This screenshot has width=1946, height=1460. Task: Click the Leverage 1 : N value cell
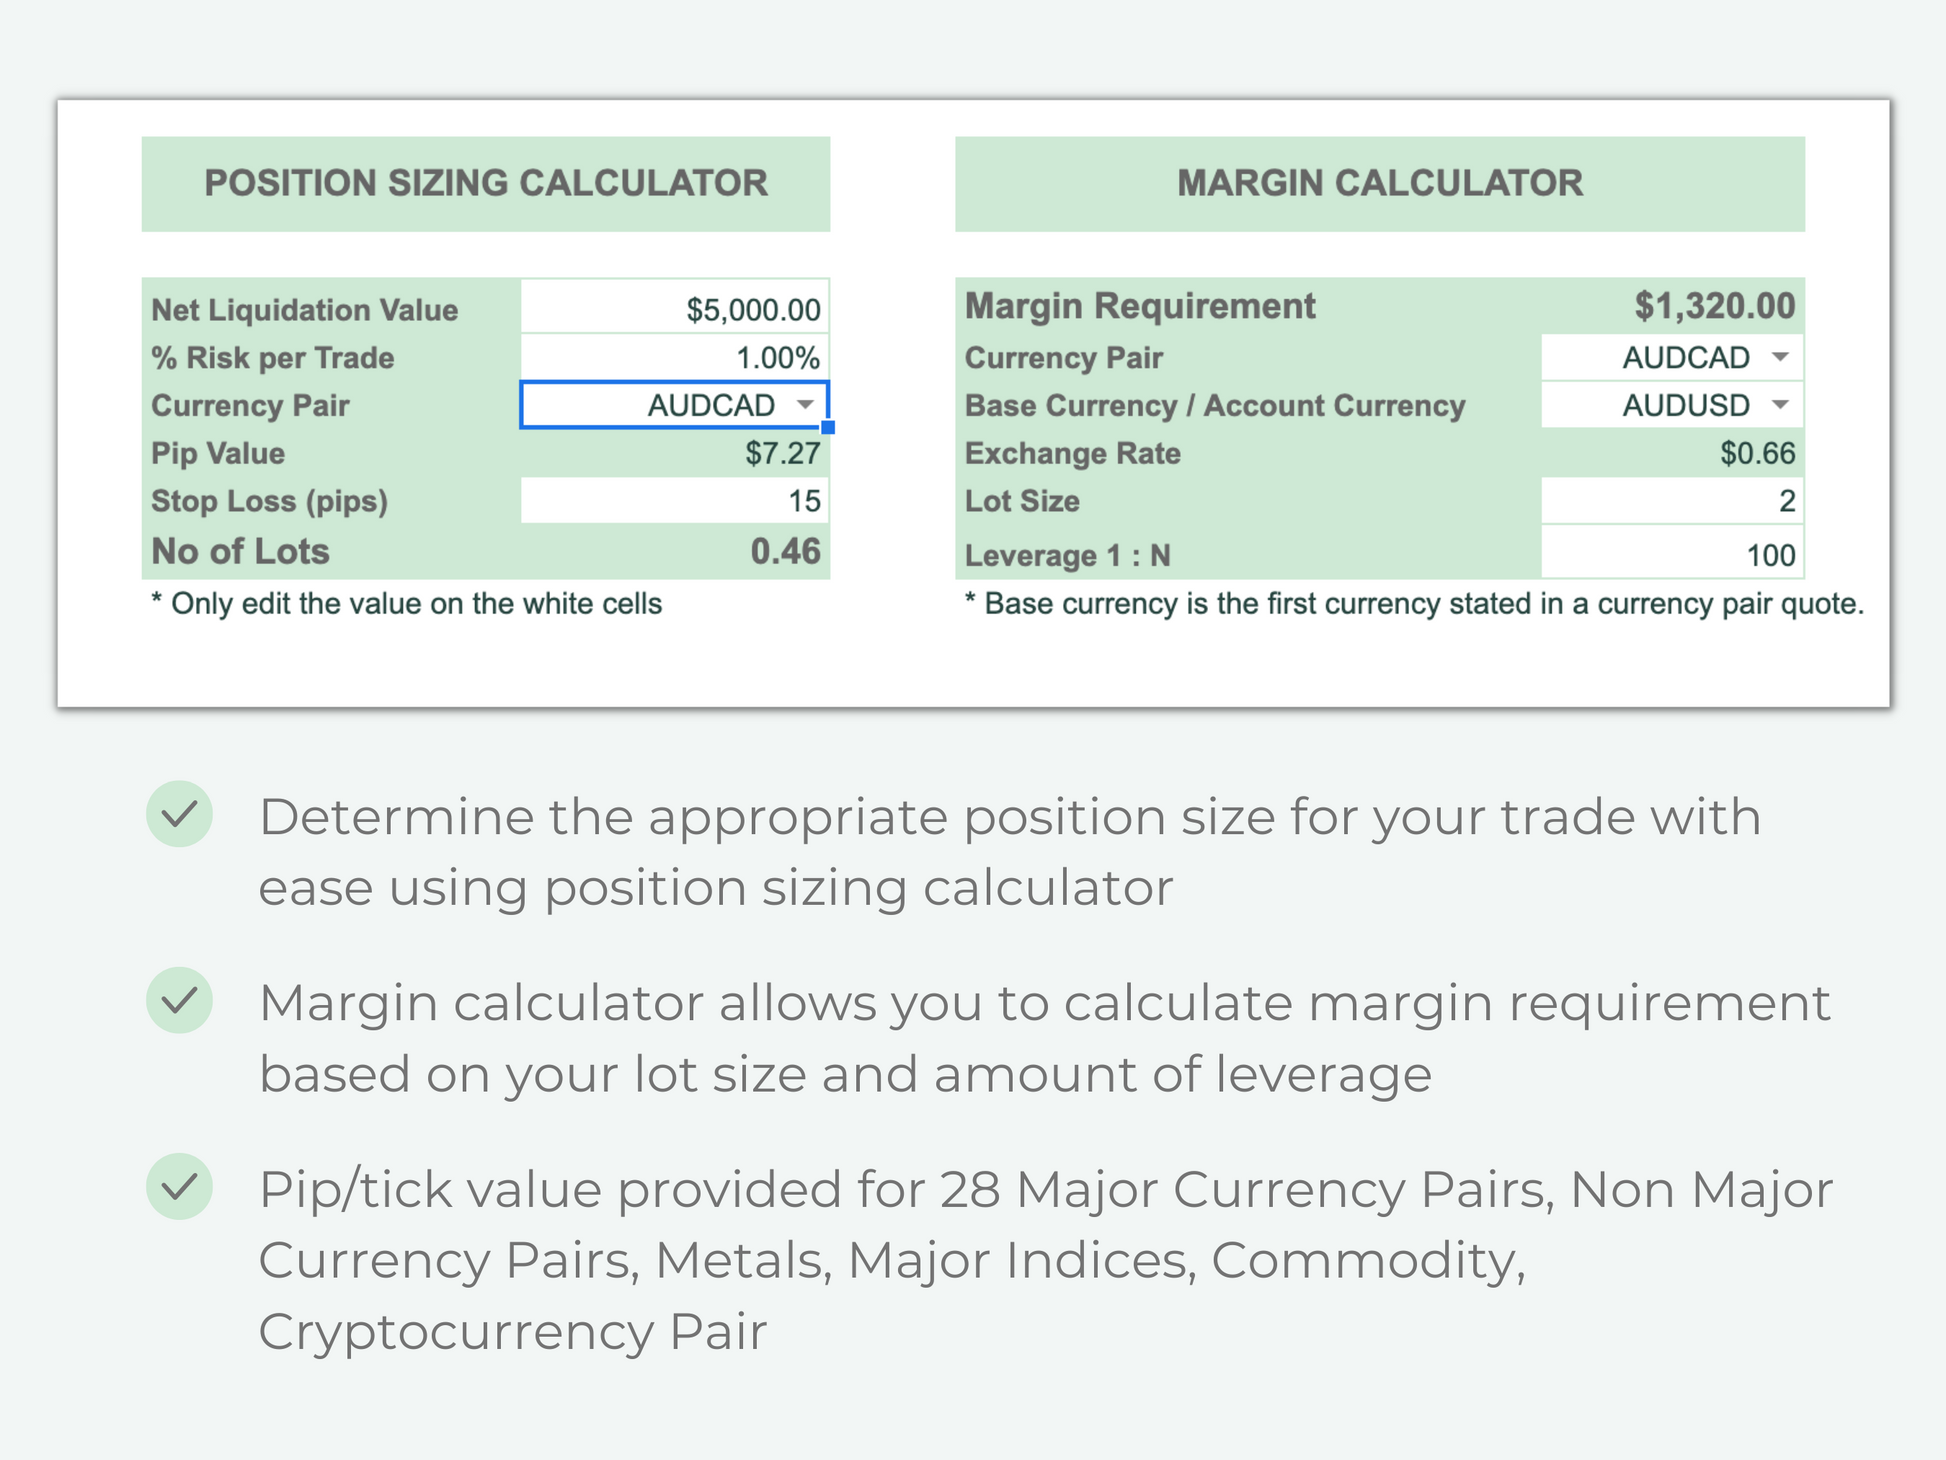[x=1672, y=555]
